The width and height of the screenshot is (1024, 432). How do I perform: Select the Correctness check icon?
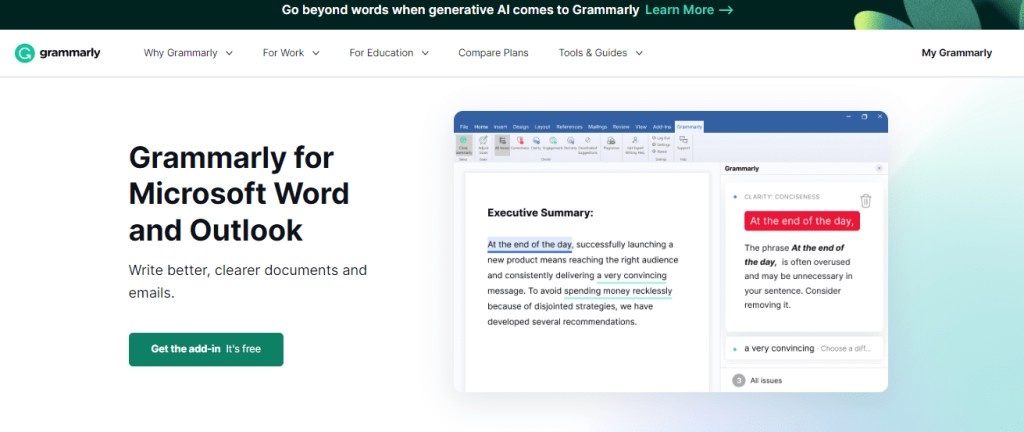(x=520, y=144)
